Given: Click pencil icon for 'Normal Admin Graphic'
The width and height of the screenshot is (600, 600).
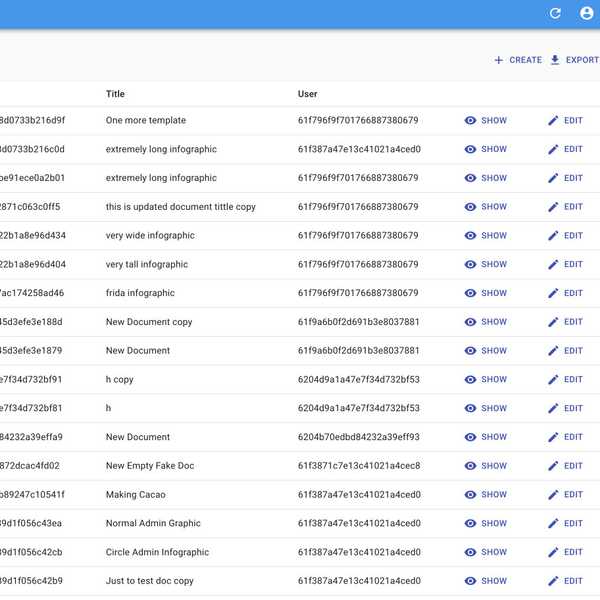Looking at the screenshot, I should click(x=553, y=524).
